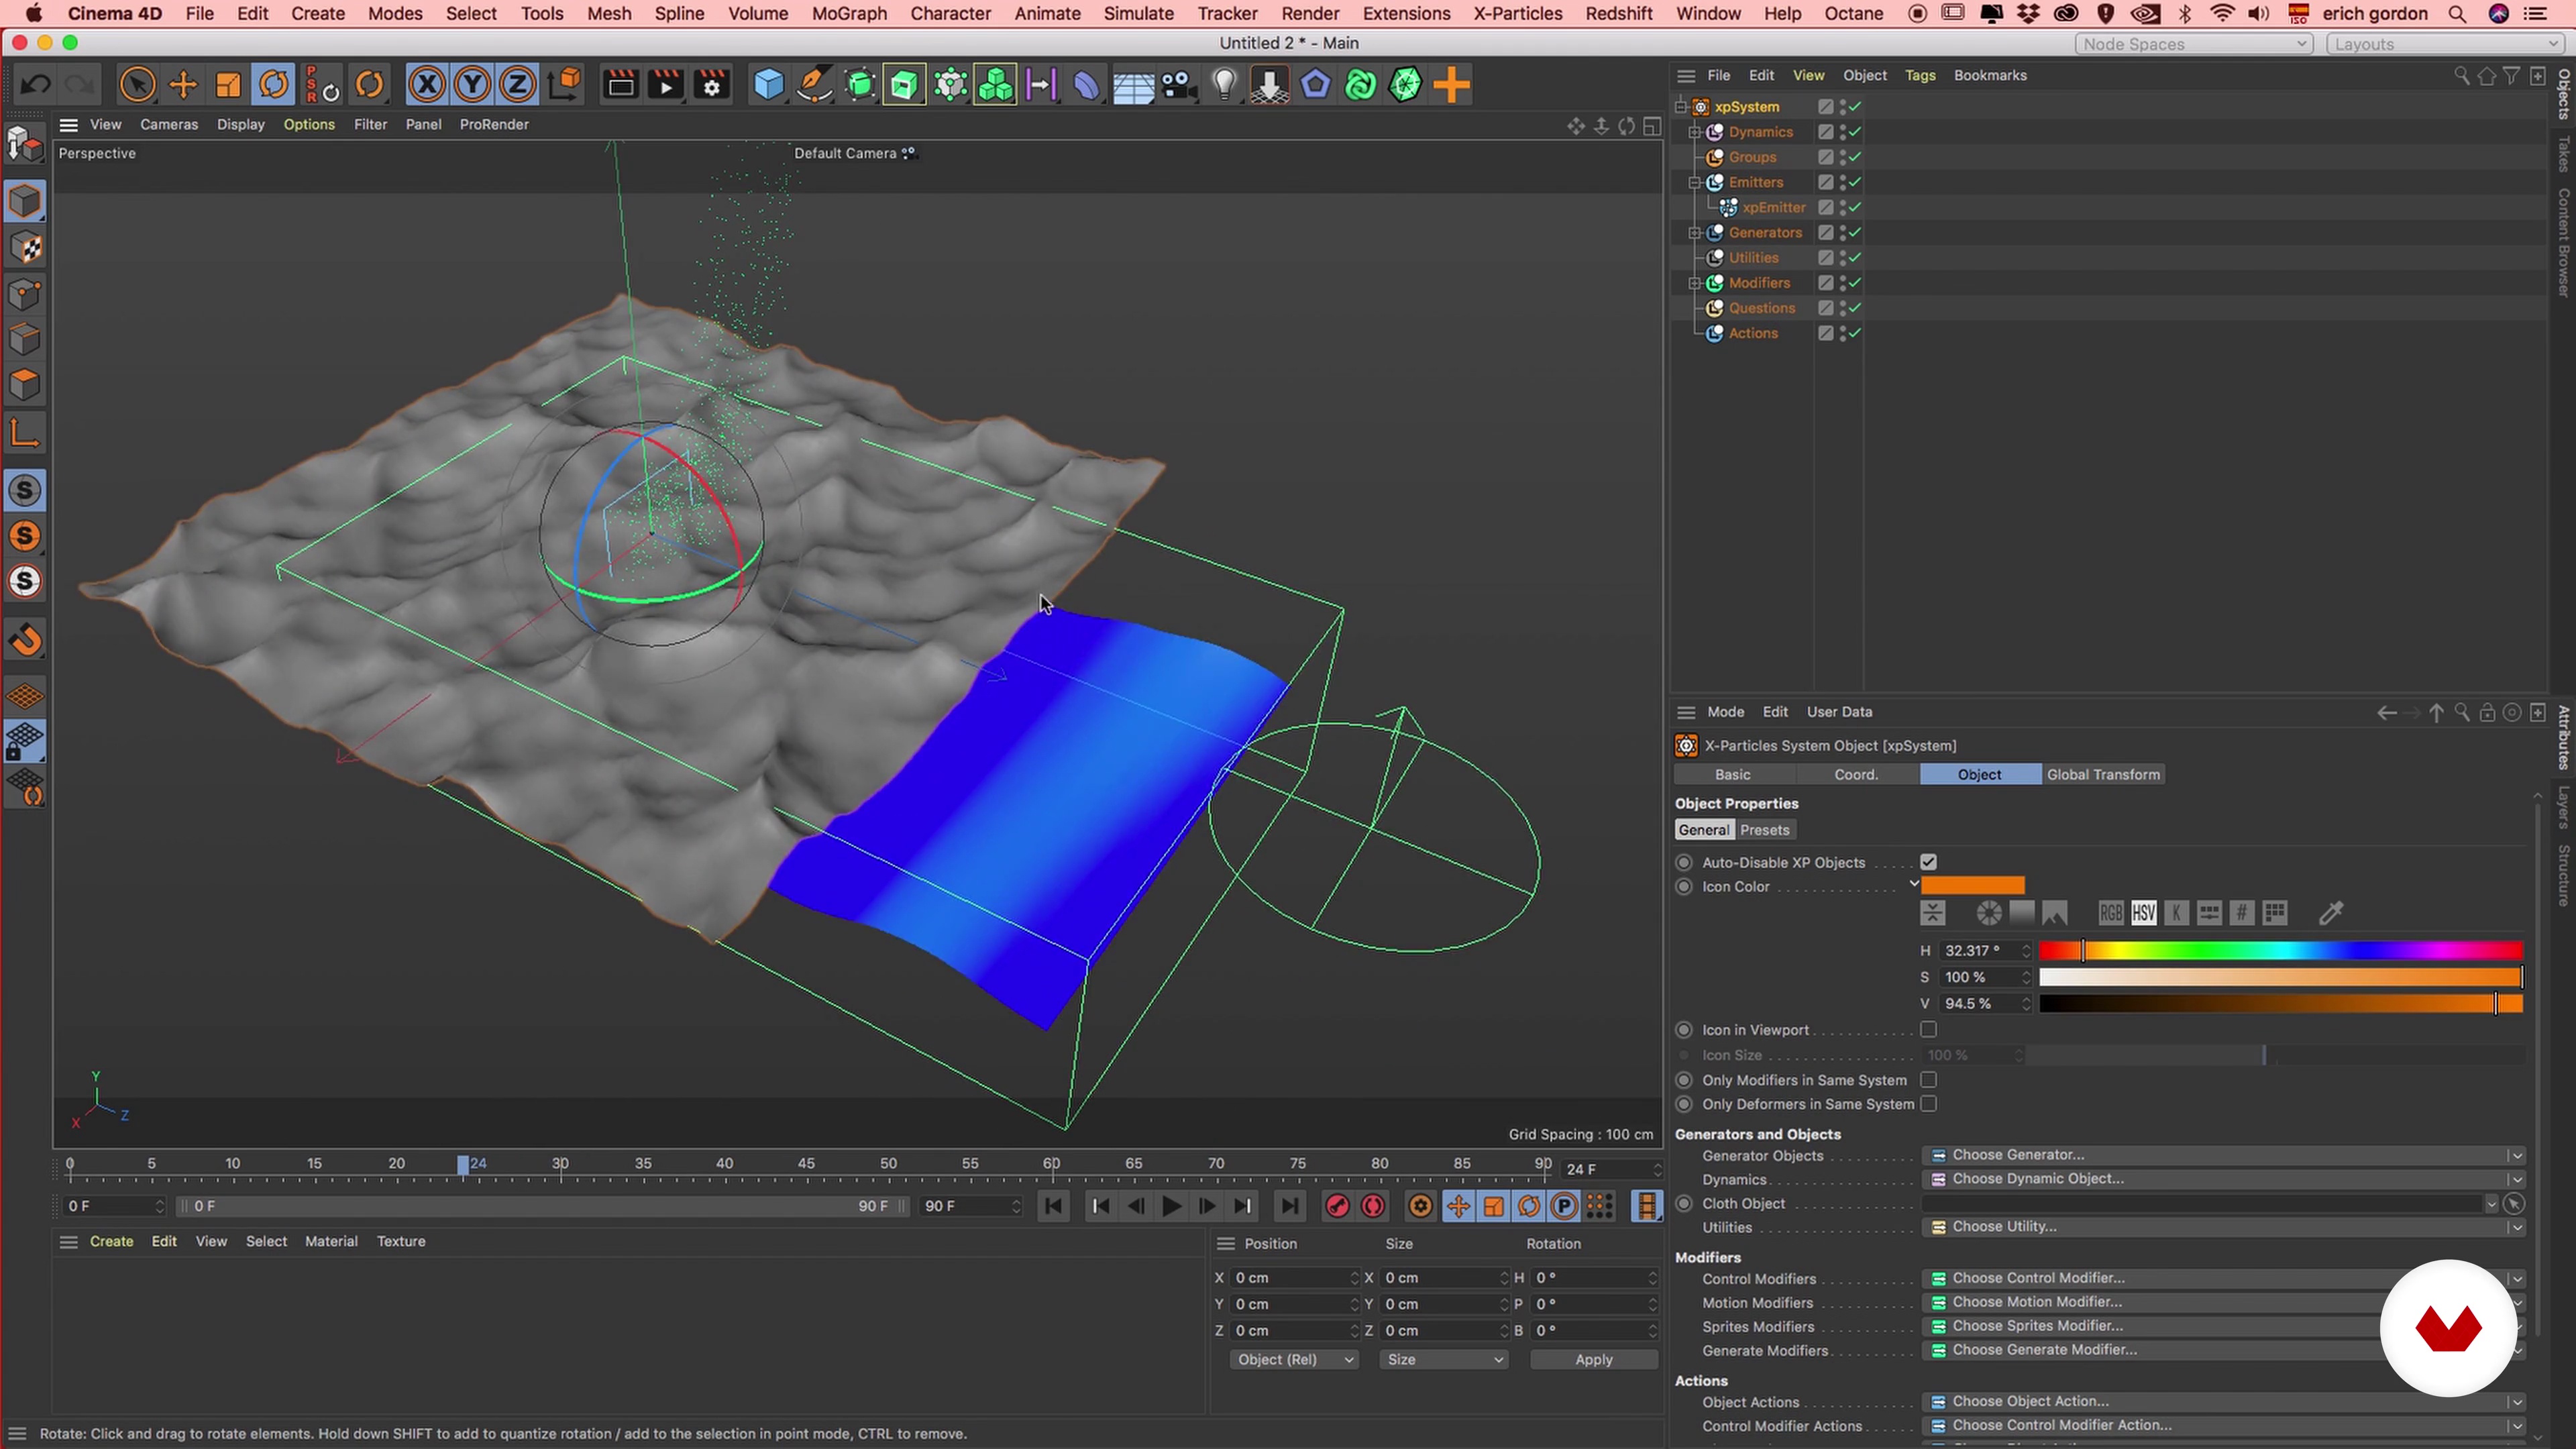Screen dimensions: 2576x1449
Task: Open viewport Options menu
Action: (x=309, y=124)
